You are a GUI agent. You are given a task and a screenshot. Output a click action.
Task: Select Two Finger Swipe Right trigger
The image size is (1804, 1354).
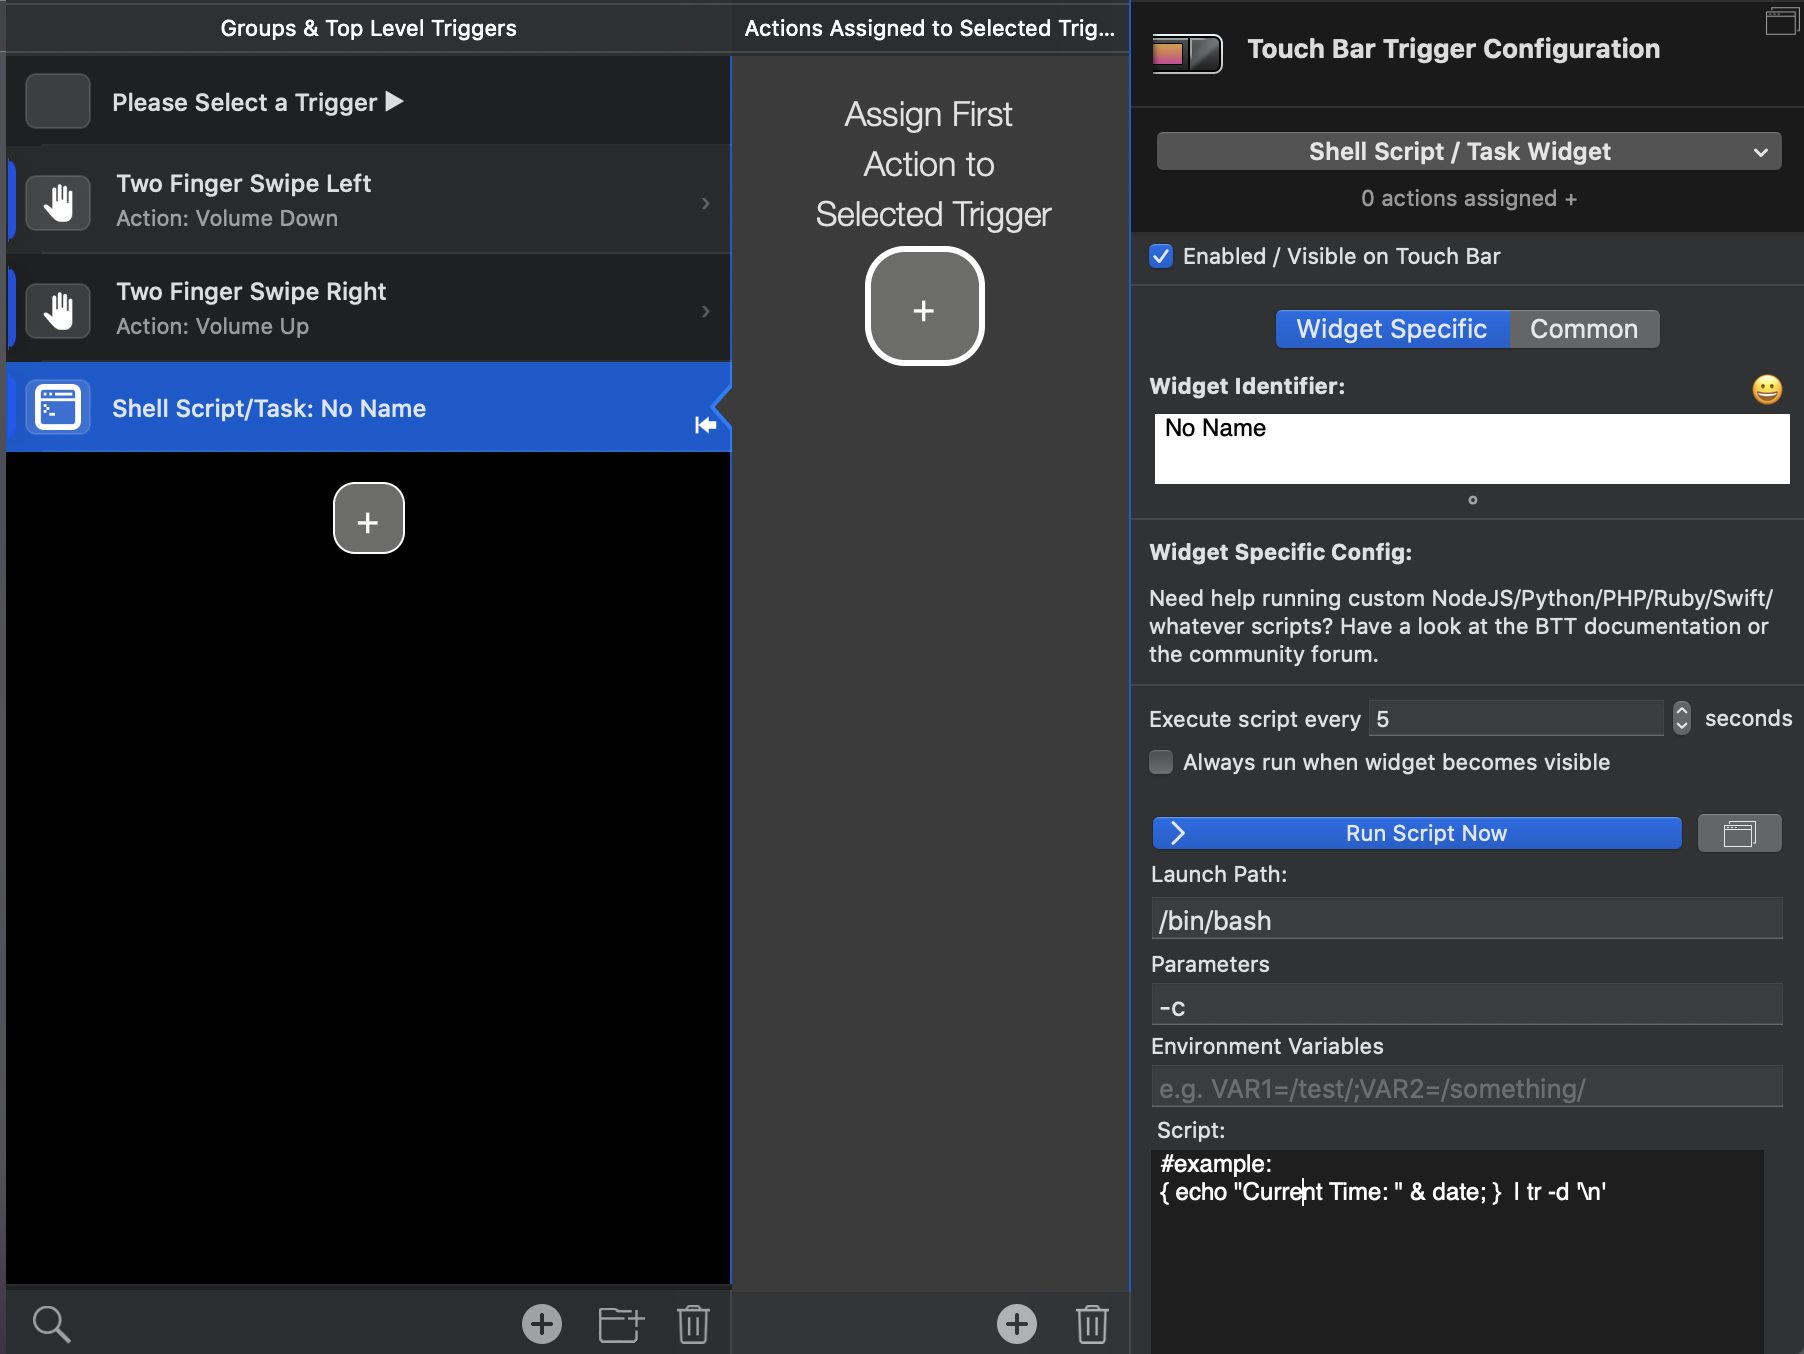click(x=368, y=308)
